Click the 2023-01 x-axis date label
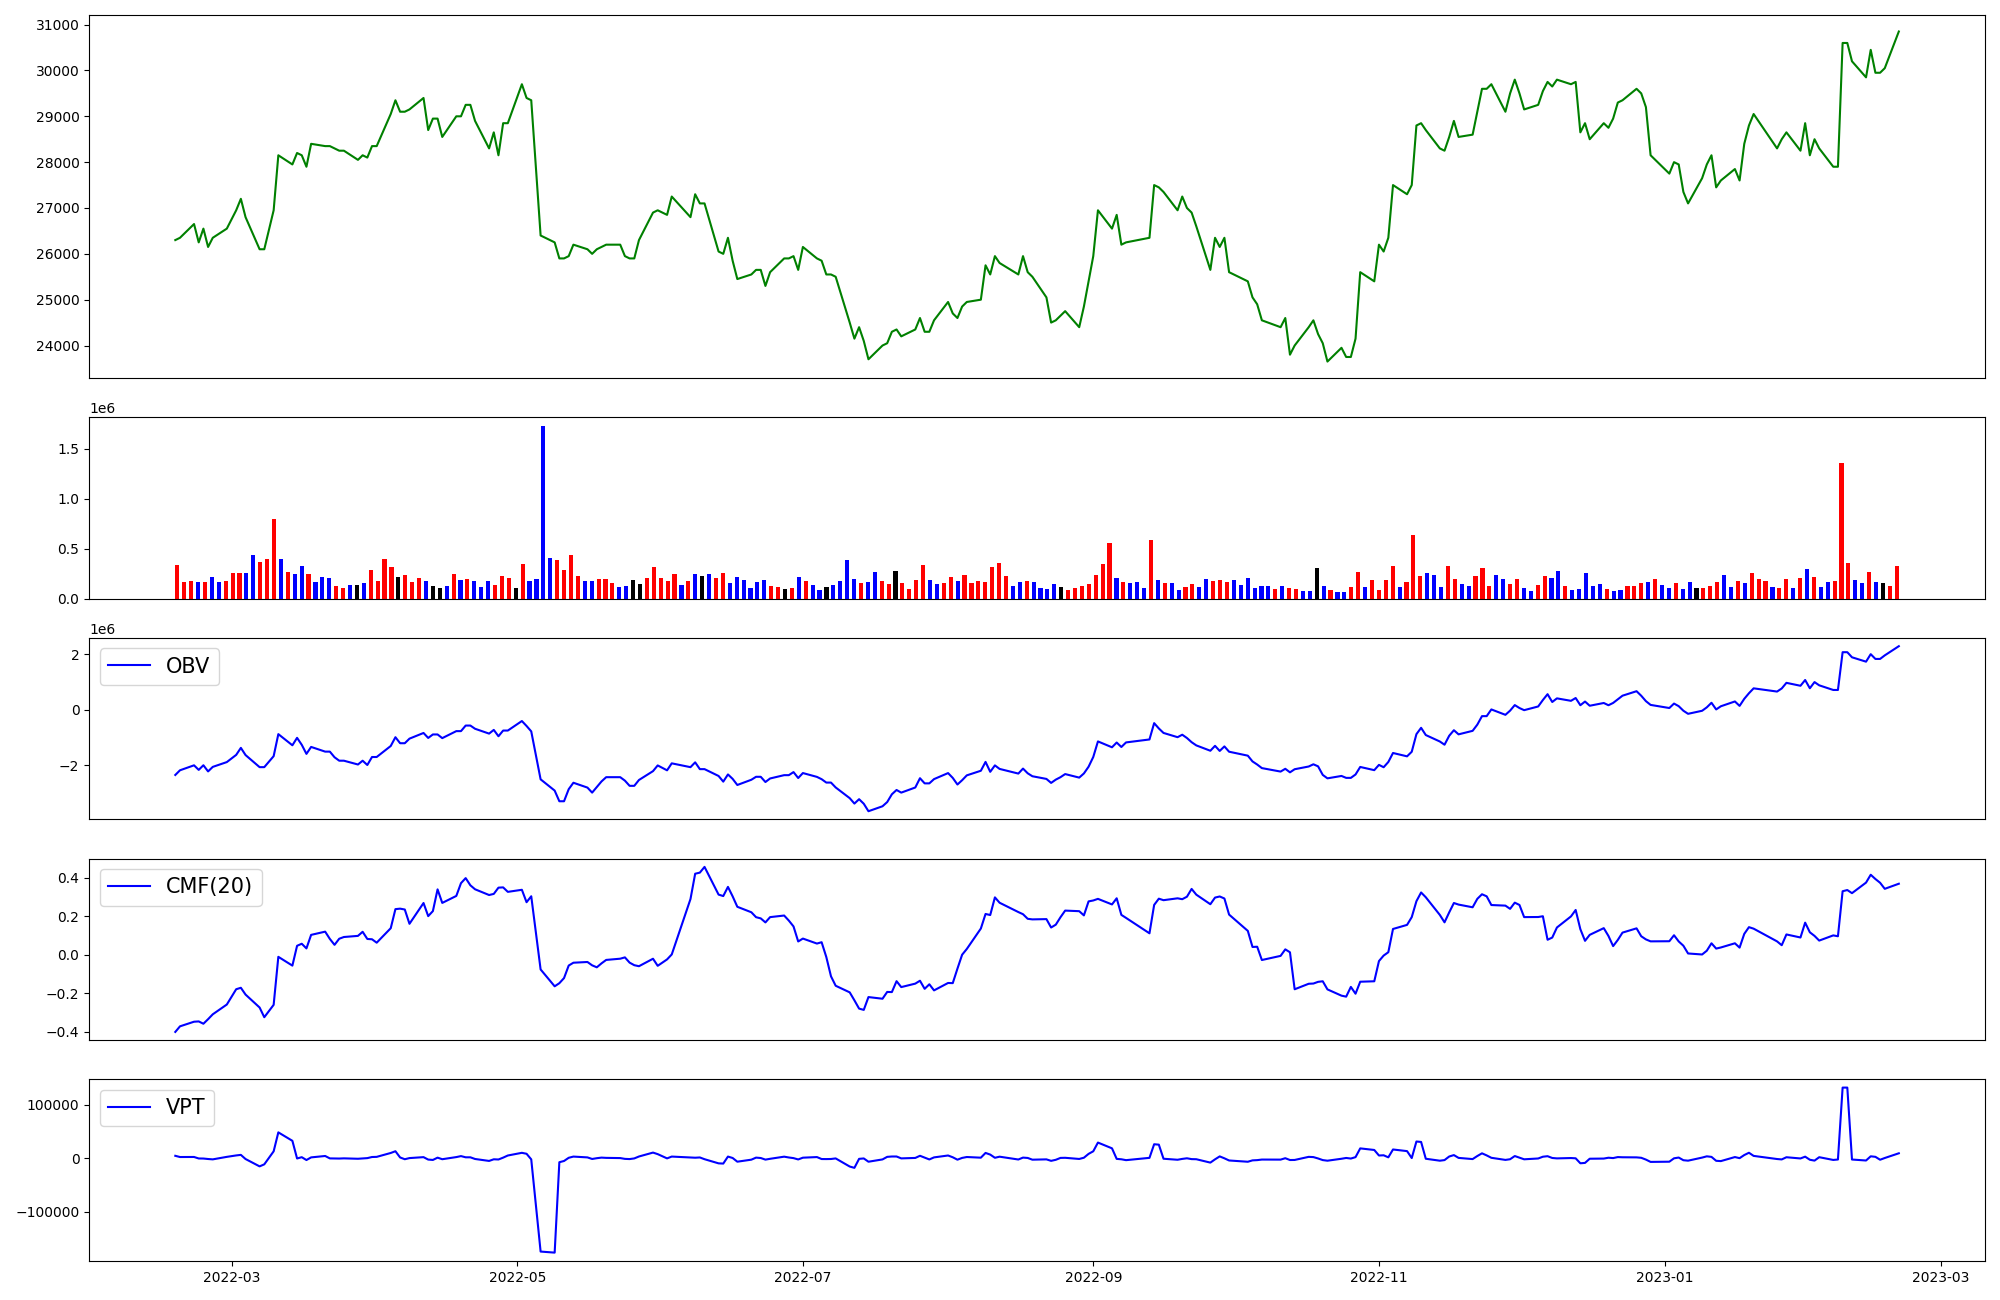 [1665, 1277]
